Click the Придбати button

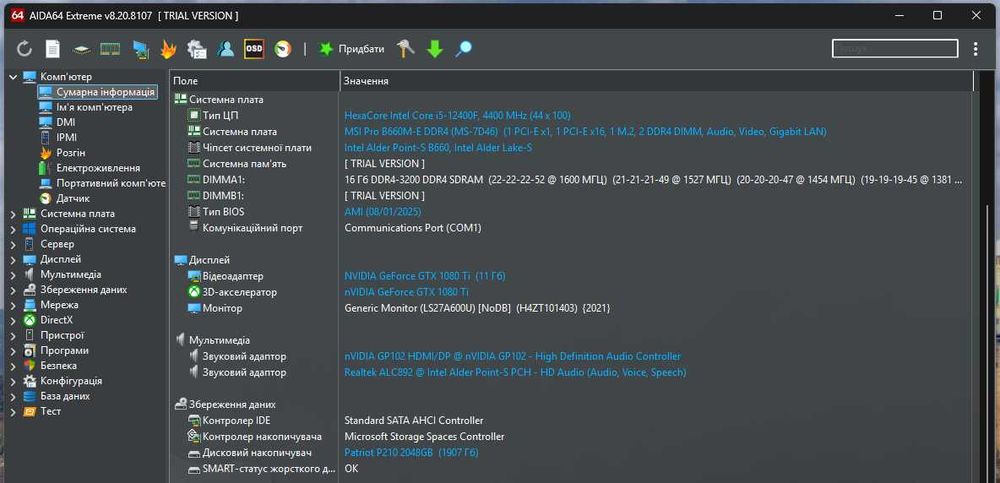(x=361, y=49)
